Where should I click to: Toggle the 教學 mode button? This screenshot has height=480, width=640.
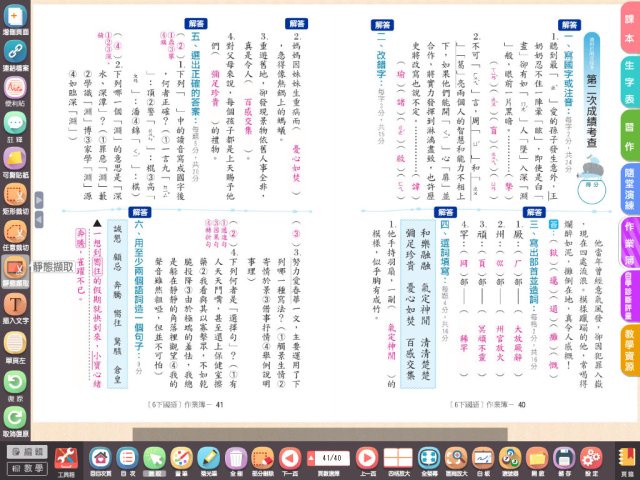(x=23, y=469)
